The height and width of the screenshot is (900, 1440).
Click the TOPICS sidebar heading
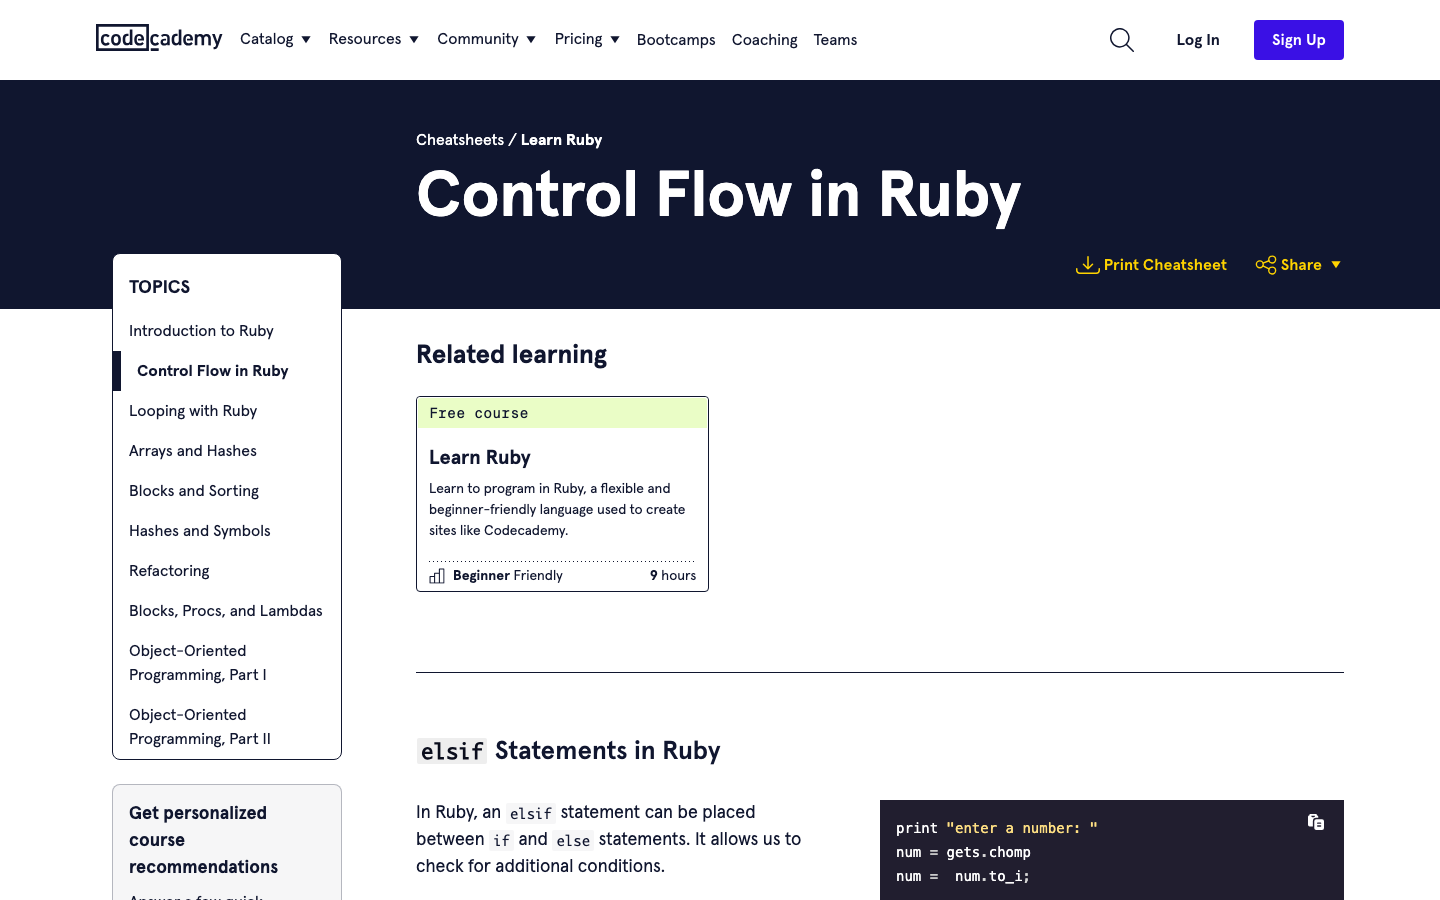[x=159, y=287]
